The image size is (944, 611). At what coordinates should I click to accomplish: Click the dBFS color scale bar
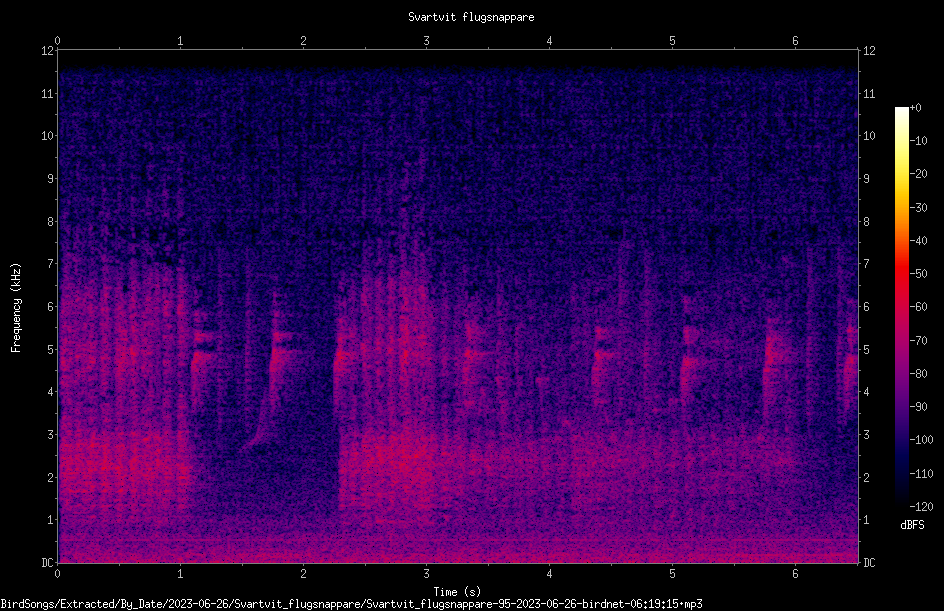tap(901, 306)
